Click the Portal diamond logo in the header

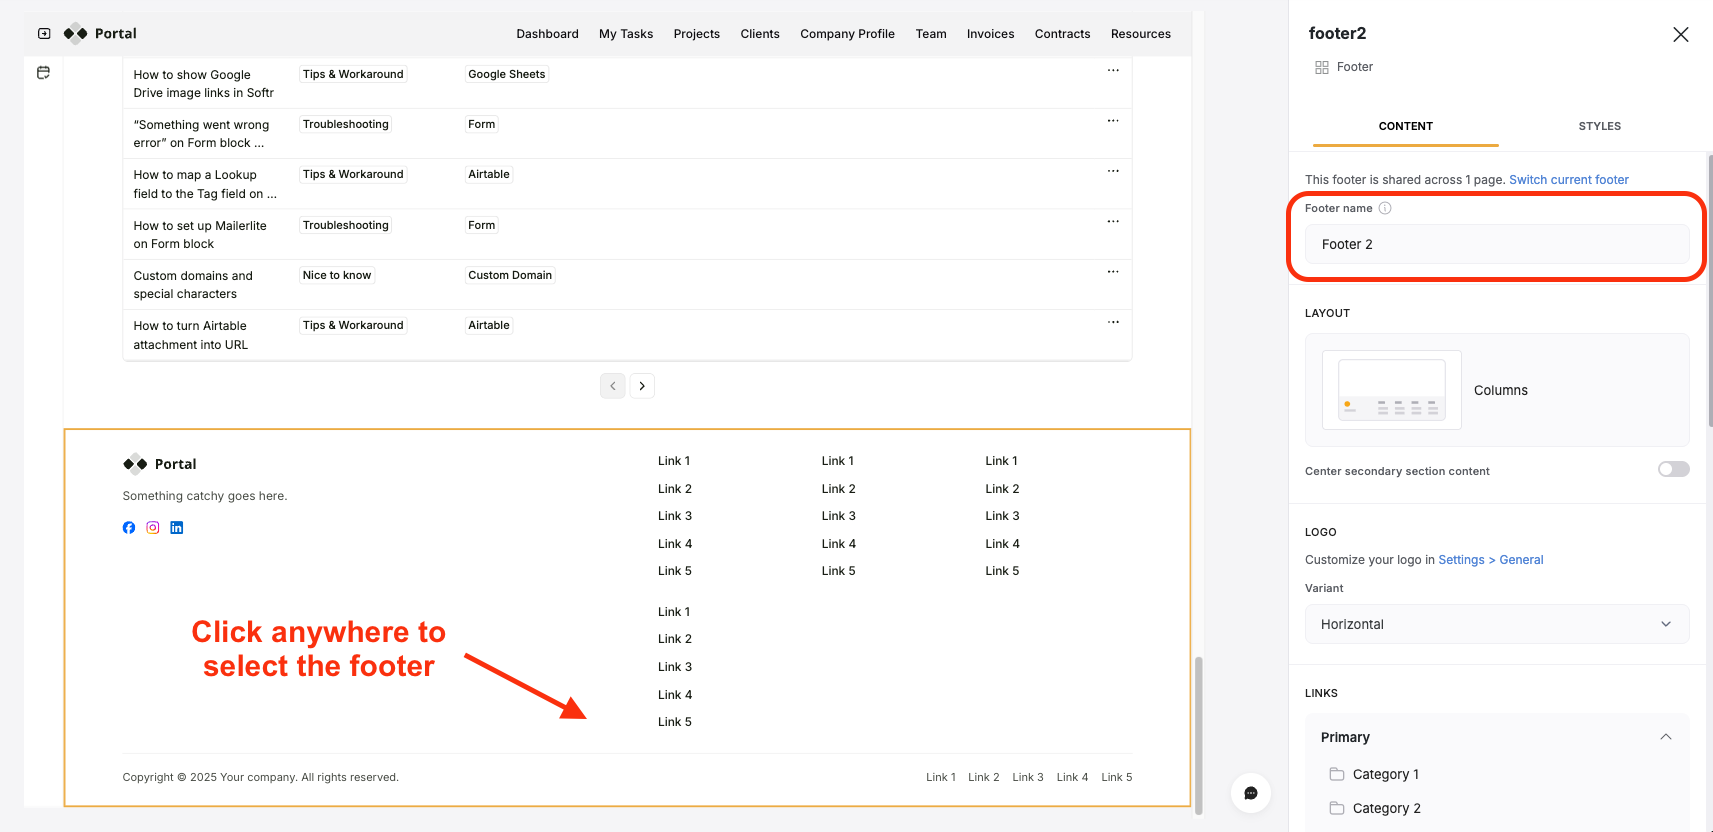pyautogui.click(x=76, y=33)
